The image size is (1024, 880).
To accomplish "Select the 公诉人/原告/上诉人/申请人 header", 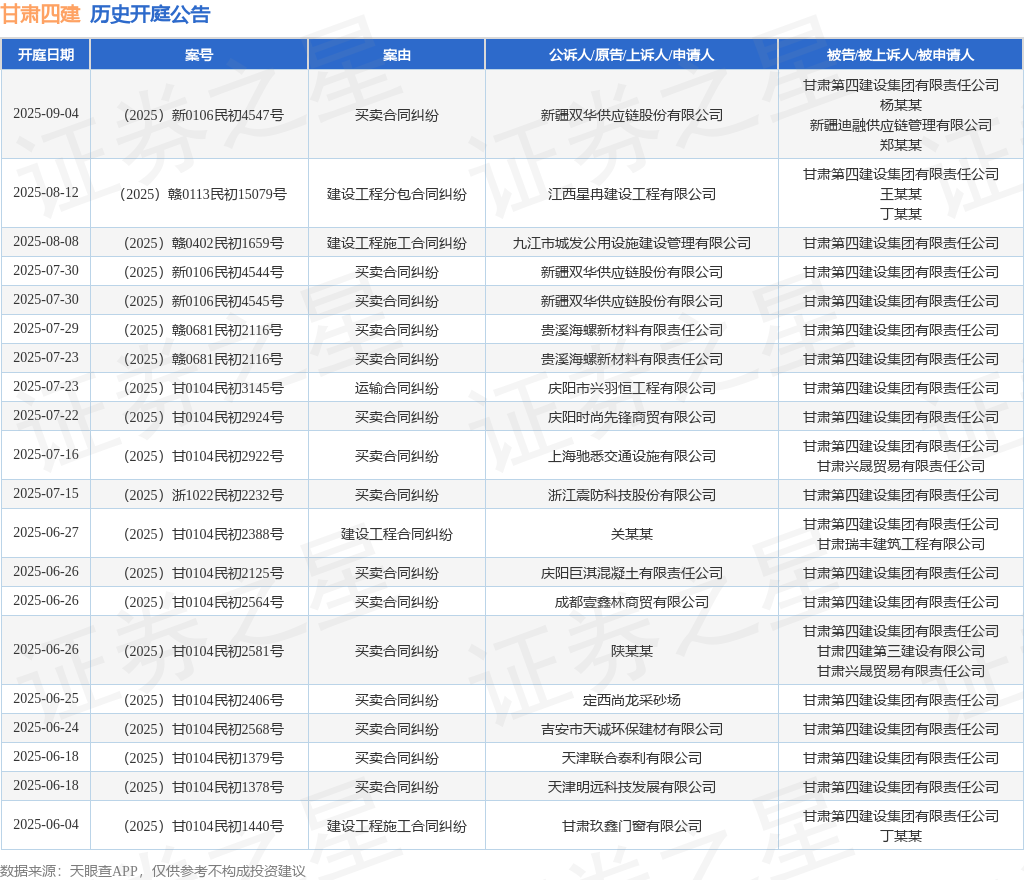I will click(x=632, y=55).
